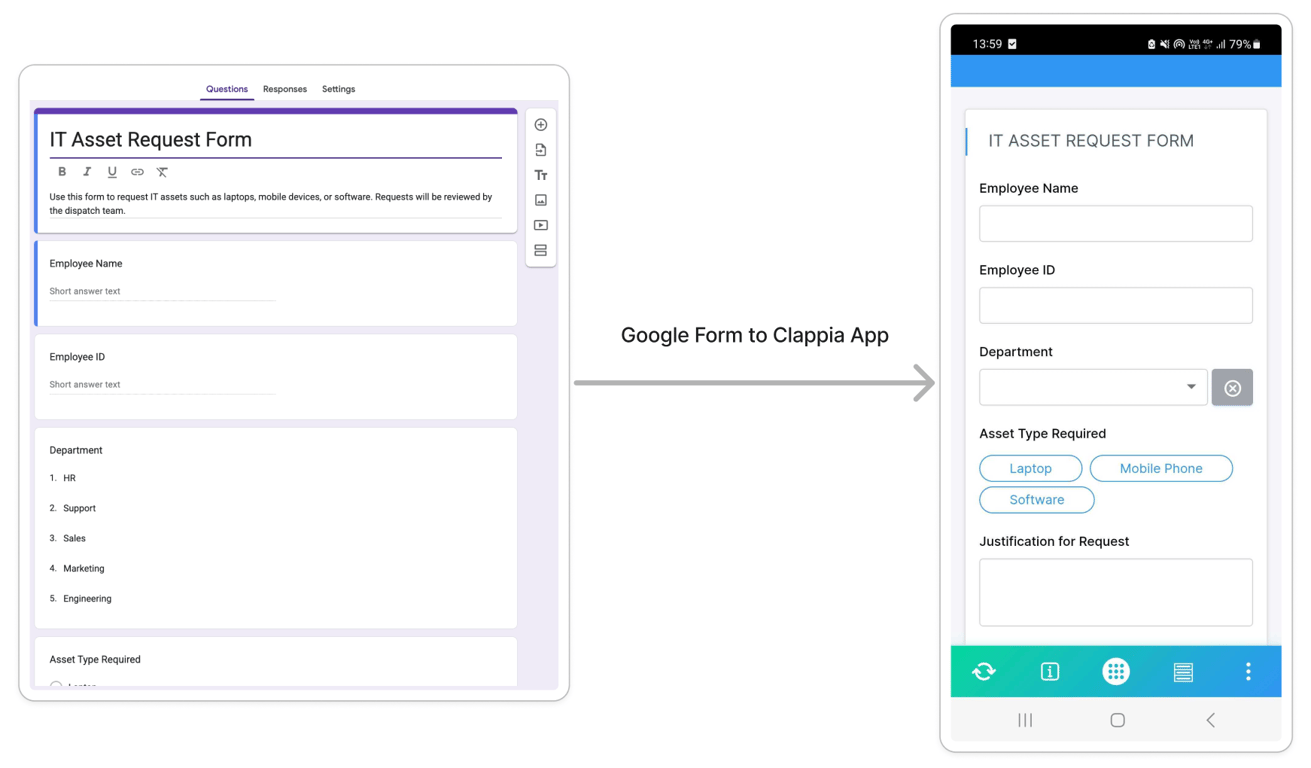Clear the Department selection in Clappia app
This screenshot has width=1311, height=768.
tap(1232, 387)
